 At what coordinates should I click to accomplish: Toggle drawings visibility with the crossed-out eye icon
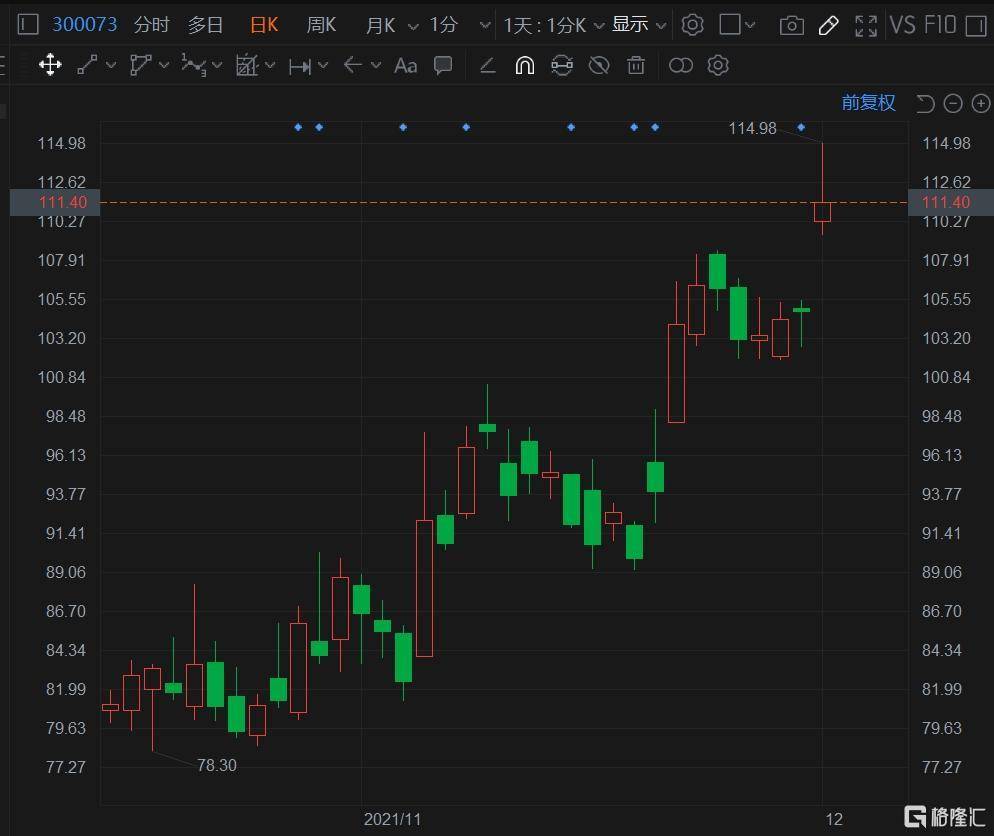coord(598,65)
